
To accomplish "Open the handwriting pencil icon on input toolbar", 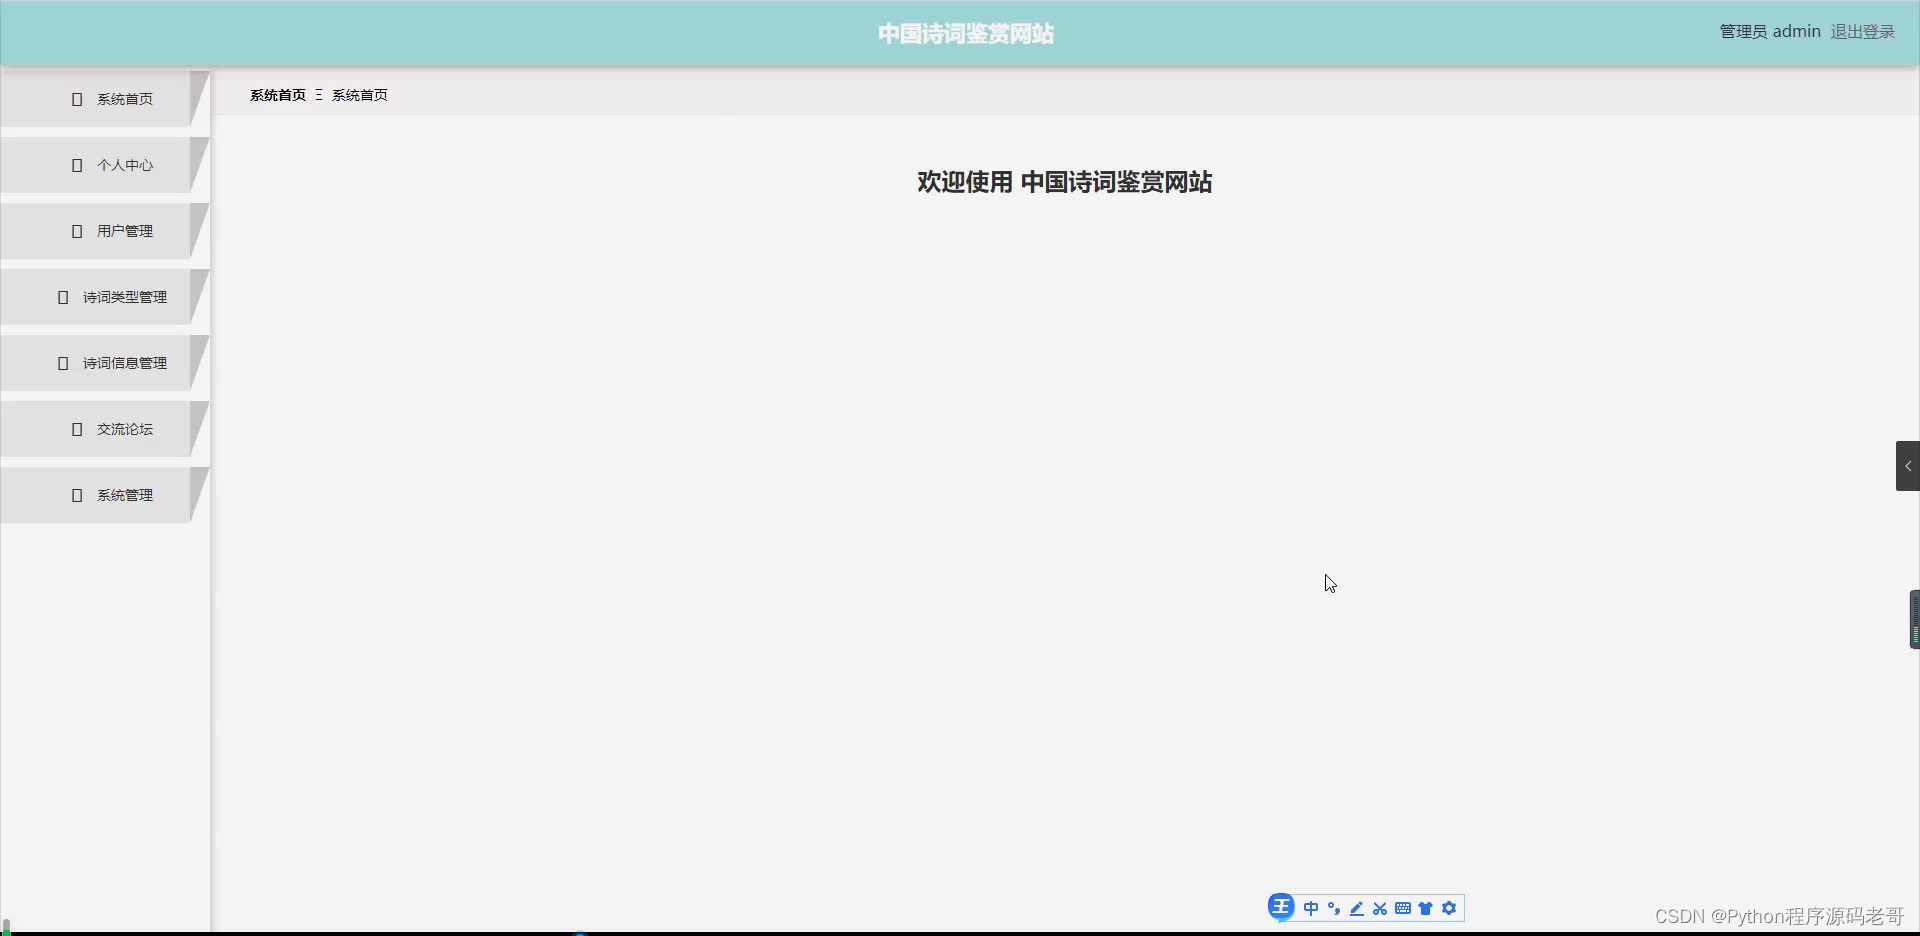I will [1357, 908].
